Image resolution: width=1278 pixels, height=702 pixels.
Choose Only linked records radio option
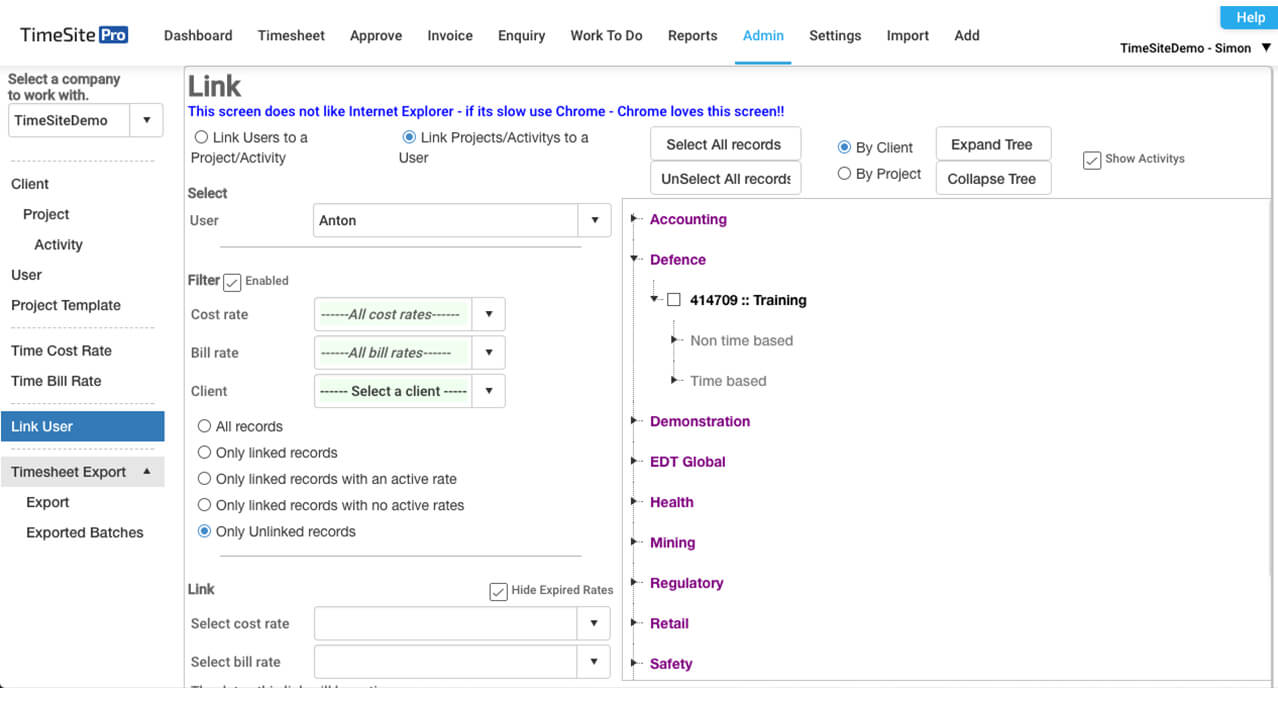coord(205,452)
